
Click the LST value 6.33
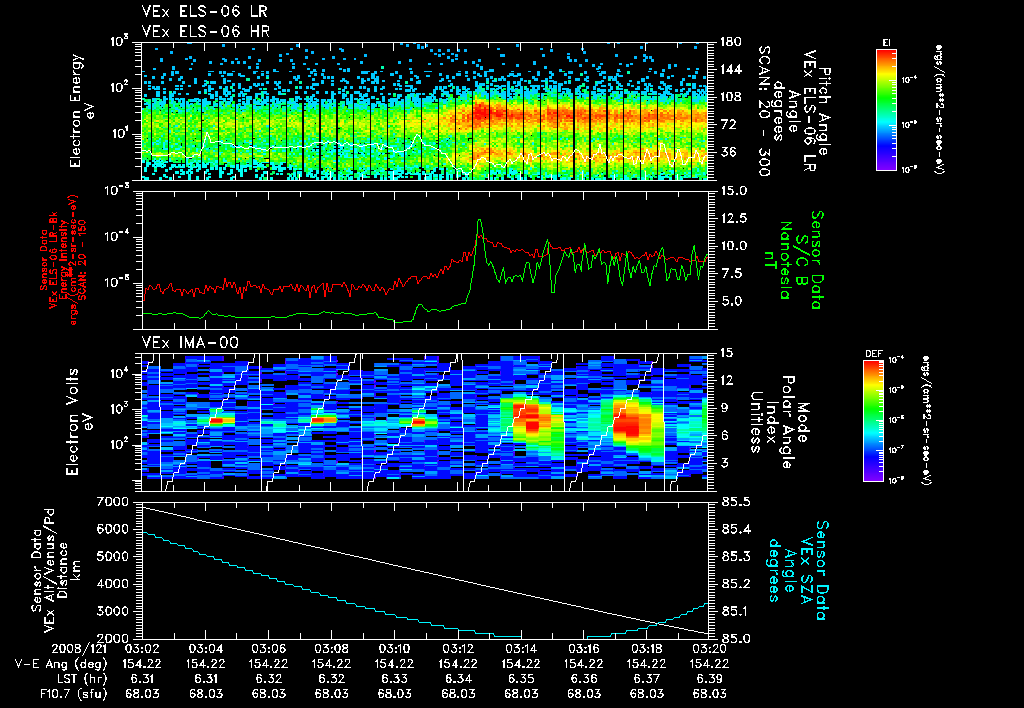[x=394, y=679]
